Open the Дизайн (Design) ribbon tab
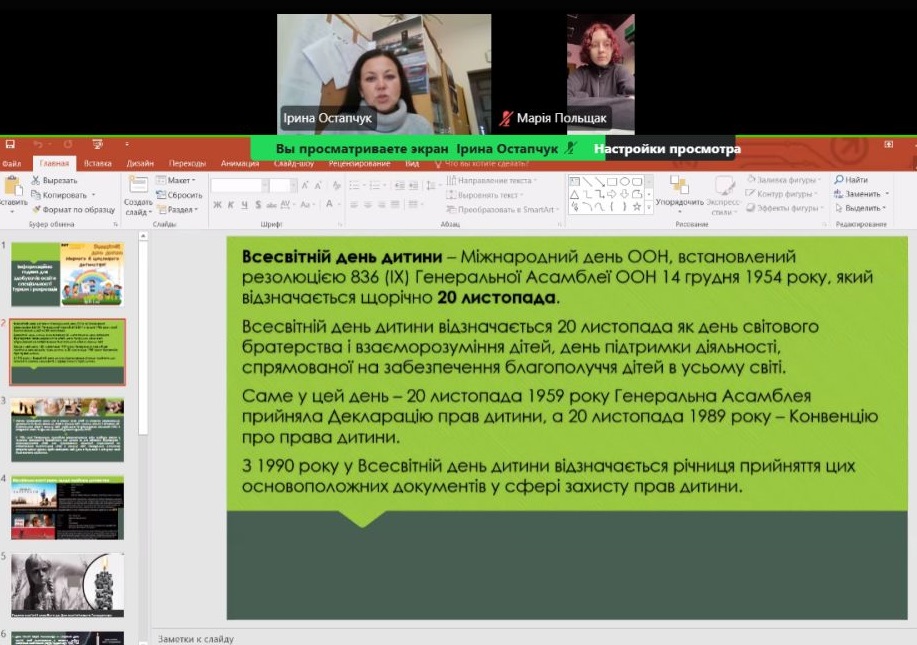Screen dimensions: 917x645 [140, 164]
